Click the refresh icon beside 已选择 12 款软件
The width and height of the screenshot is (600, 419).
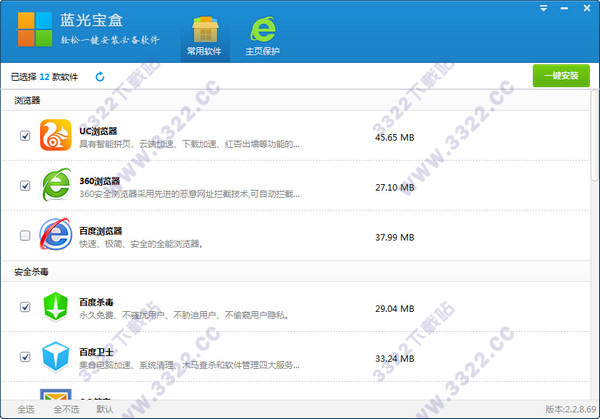pos(100,77)
